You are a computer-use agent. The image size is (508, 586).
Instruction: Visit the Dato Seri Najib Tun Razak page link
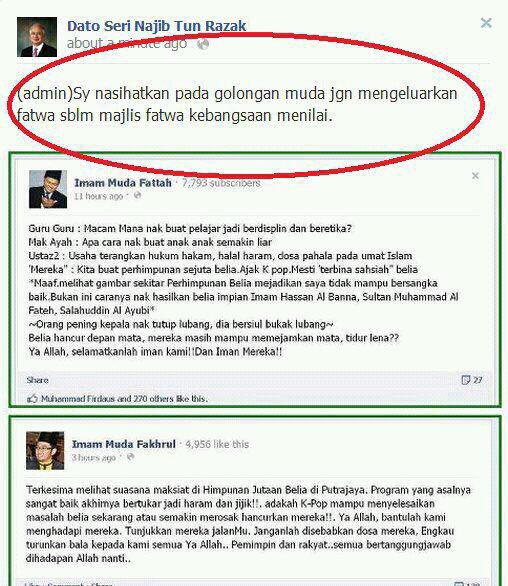(x=157, y=26)
